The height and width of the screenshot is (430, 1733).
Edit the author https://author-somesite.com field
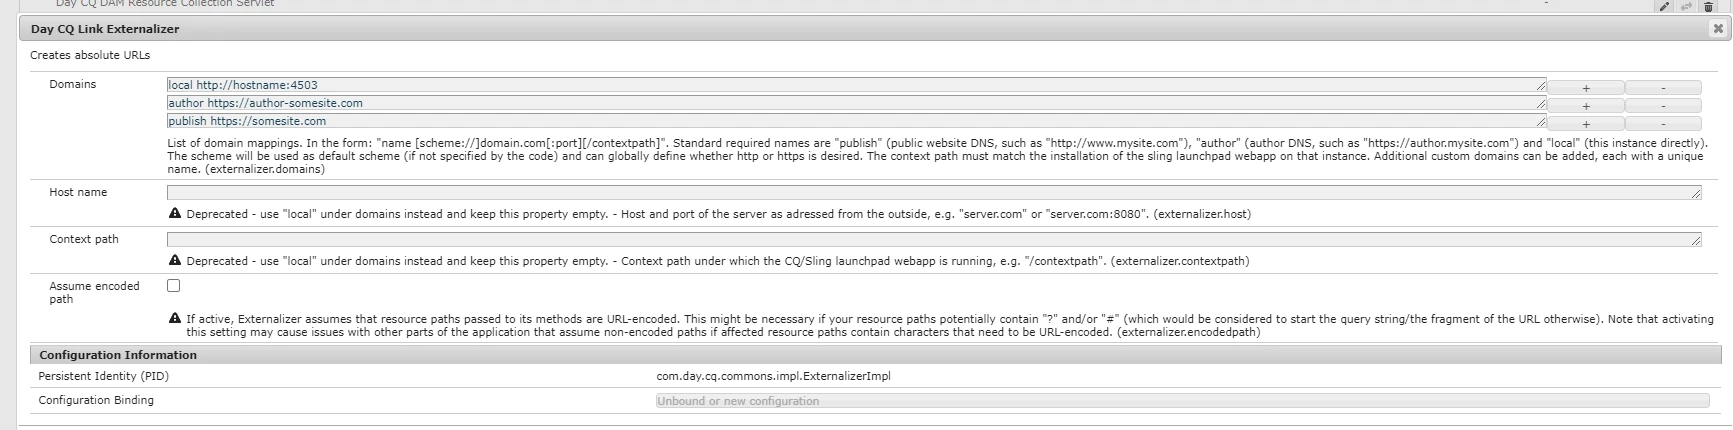click(856, 103)
